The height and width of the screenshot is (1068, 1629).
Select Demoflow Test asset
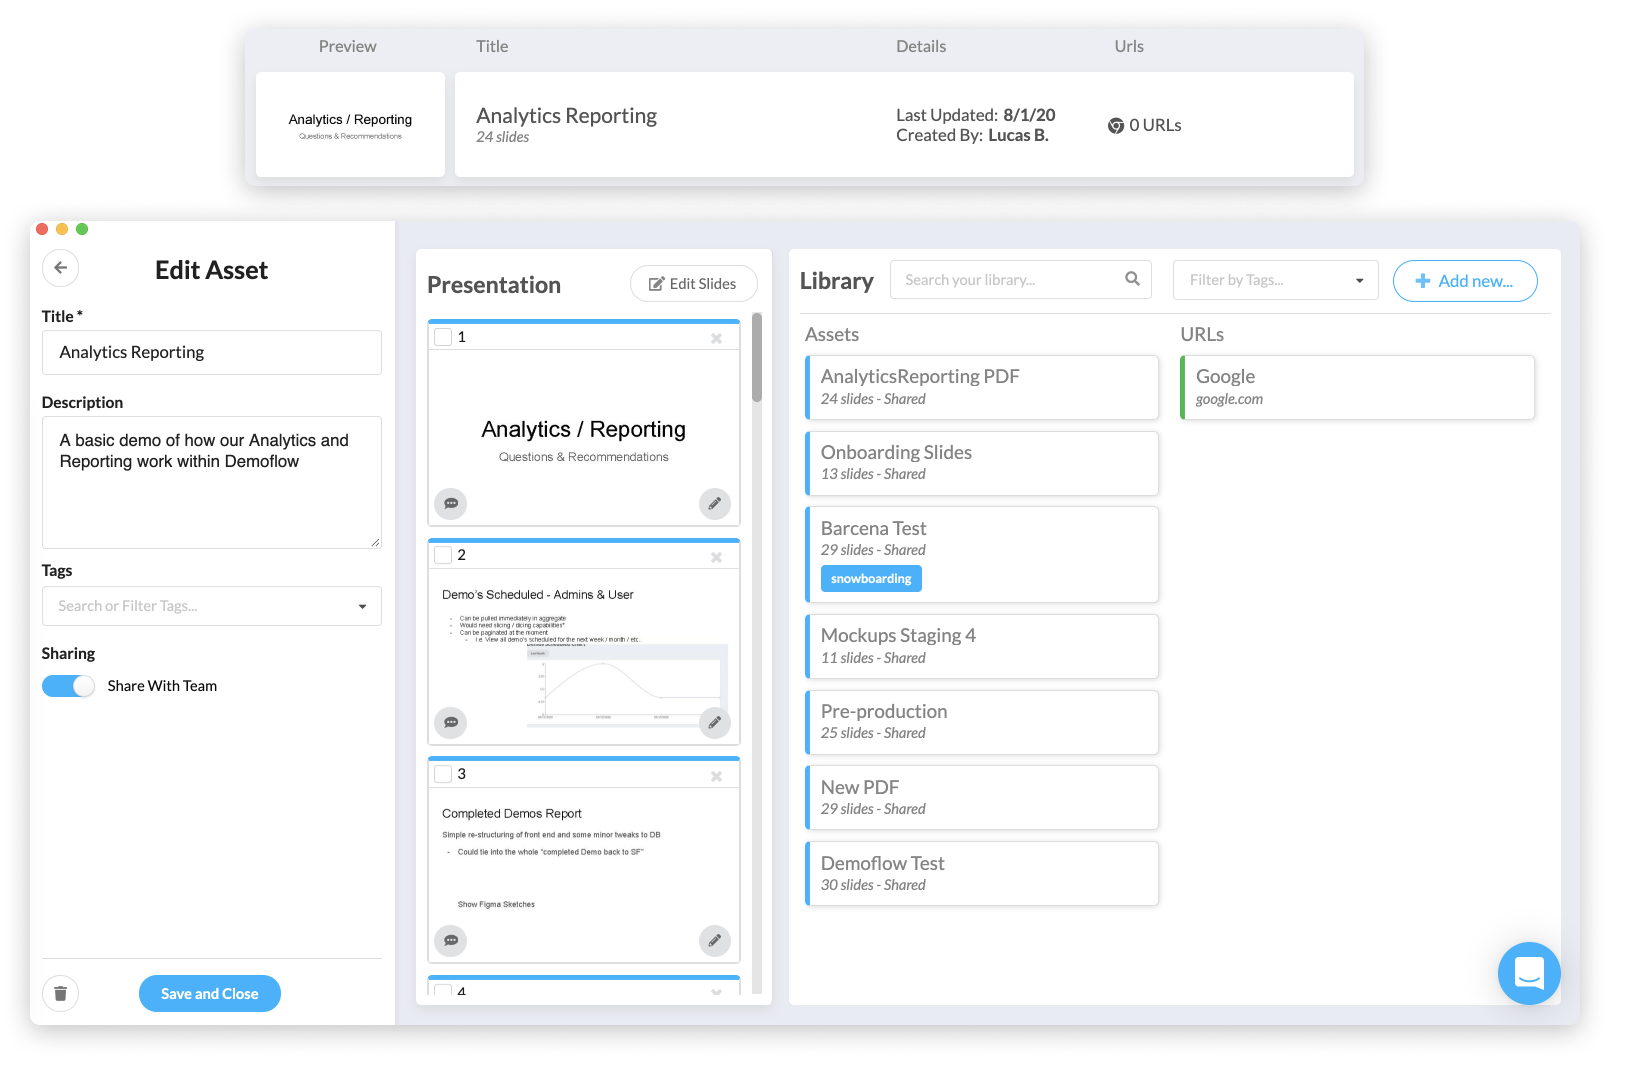coord(982,873)
